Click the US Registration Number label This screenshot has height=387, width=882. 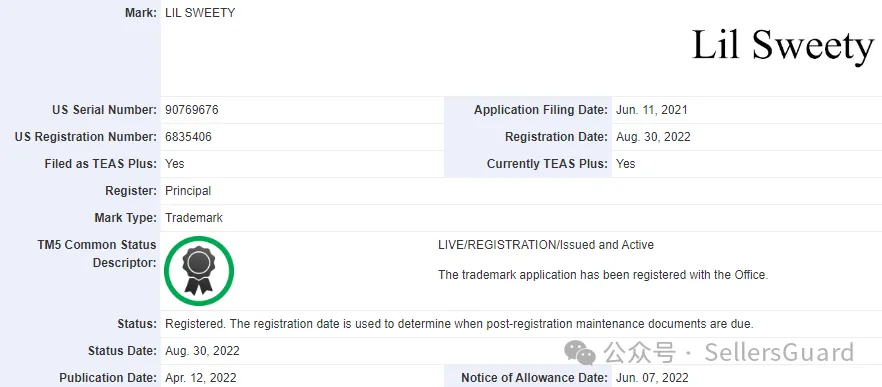86,137
